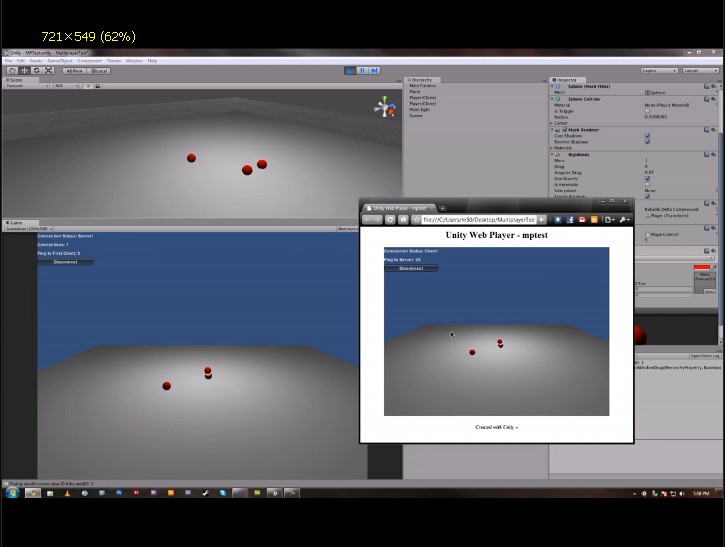Go to the browser home page
The image size is (725, 547).
pyautogui.click(x=403, y=220)
